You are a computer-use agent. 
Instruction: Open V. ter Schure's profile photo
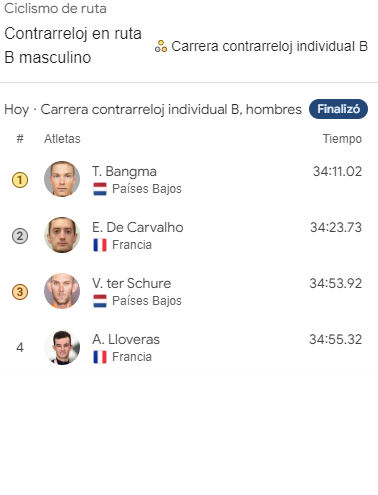tap(62, 291)
